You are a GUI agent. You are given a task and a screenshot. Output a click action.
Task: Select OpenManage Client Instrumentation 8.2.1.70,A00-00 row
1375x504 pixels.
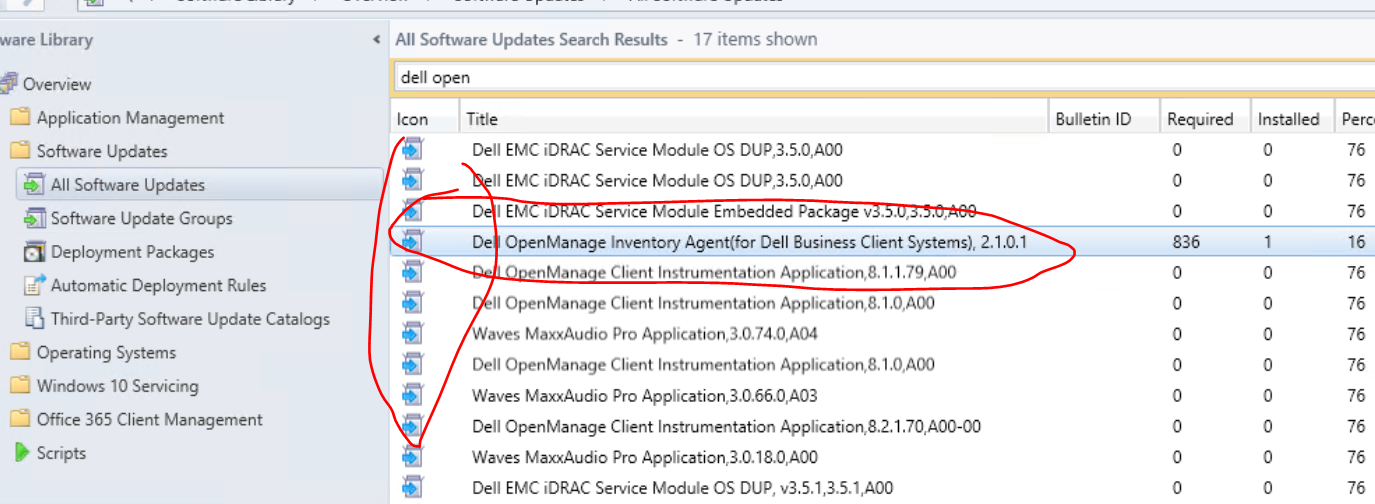coord(882,426)
